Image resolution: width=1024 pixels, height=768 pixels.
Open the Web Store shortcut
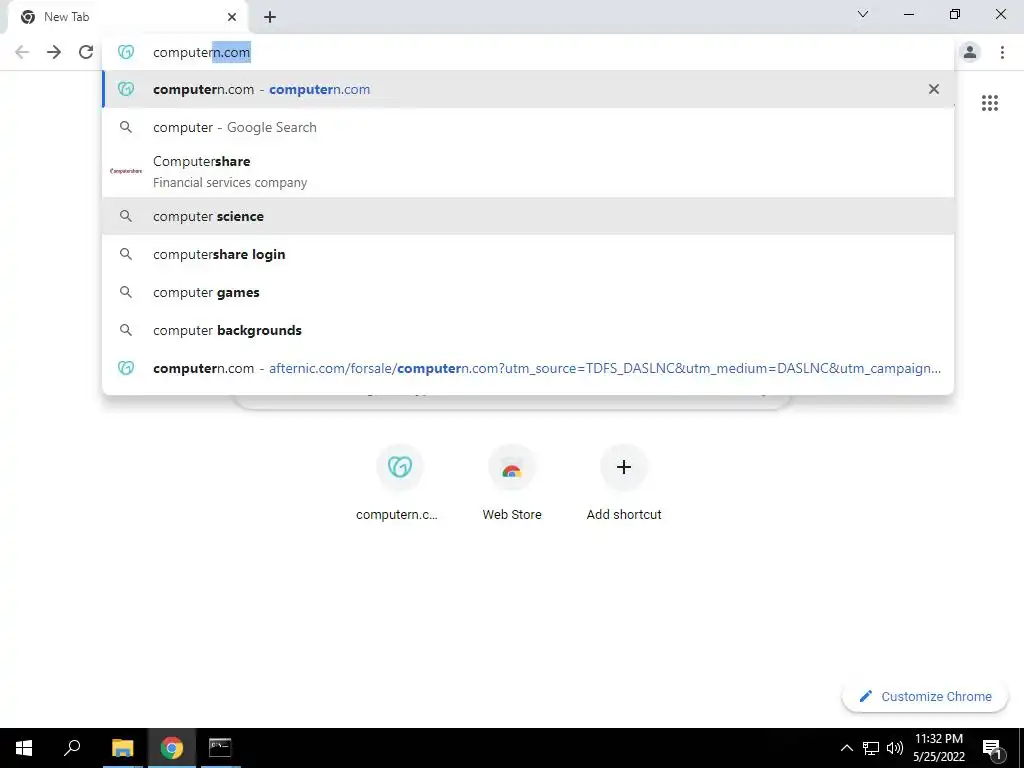pyautogui.click(x=511, y=484)
